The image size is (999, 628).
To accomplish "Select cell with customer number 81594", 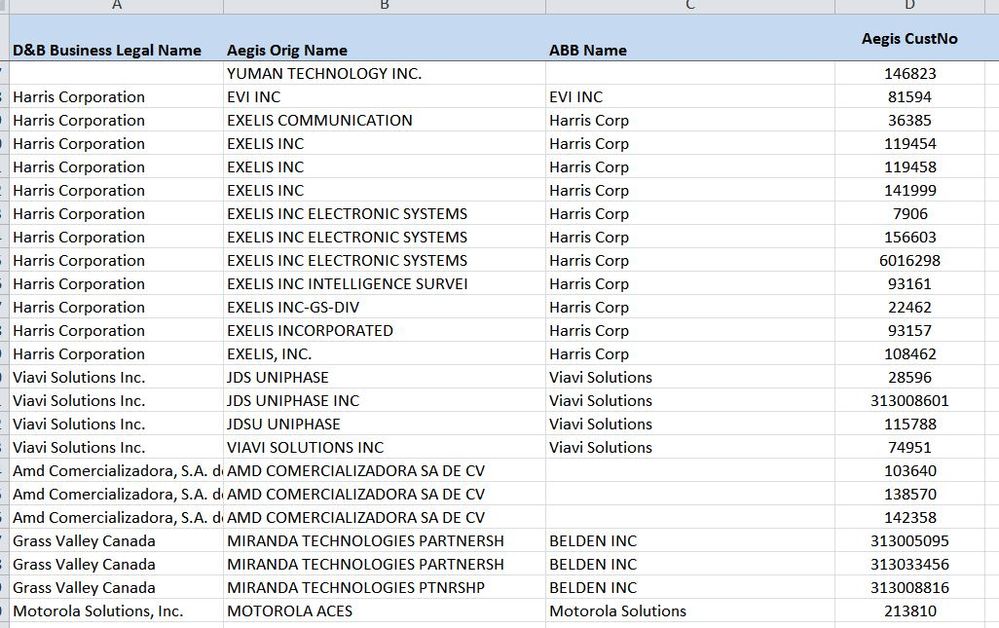I will click(x=909, y=97).
